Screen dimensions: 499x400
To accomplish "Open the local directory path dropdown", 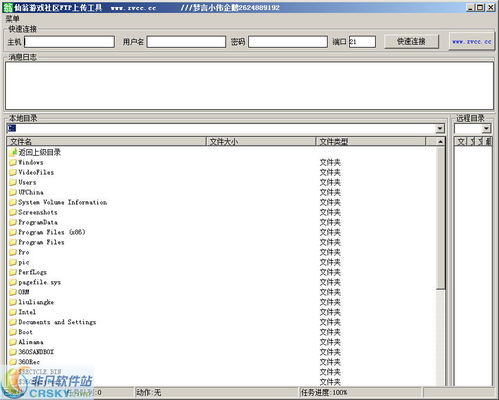I will click(440, 128).
